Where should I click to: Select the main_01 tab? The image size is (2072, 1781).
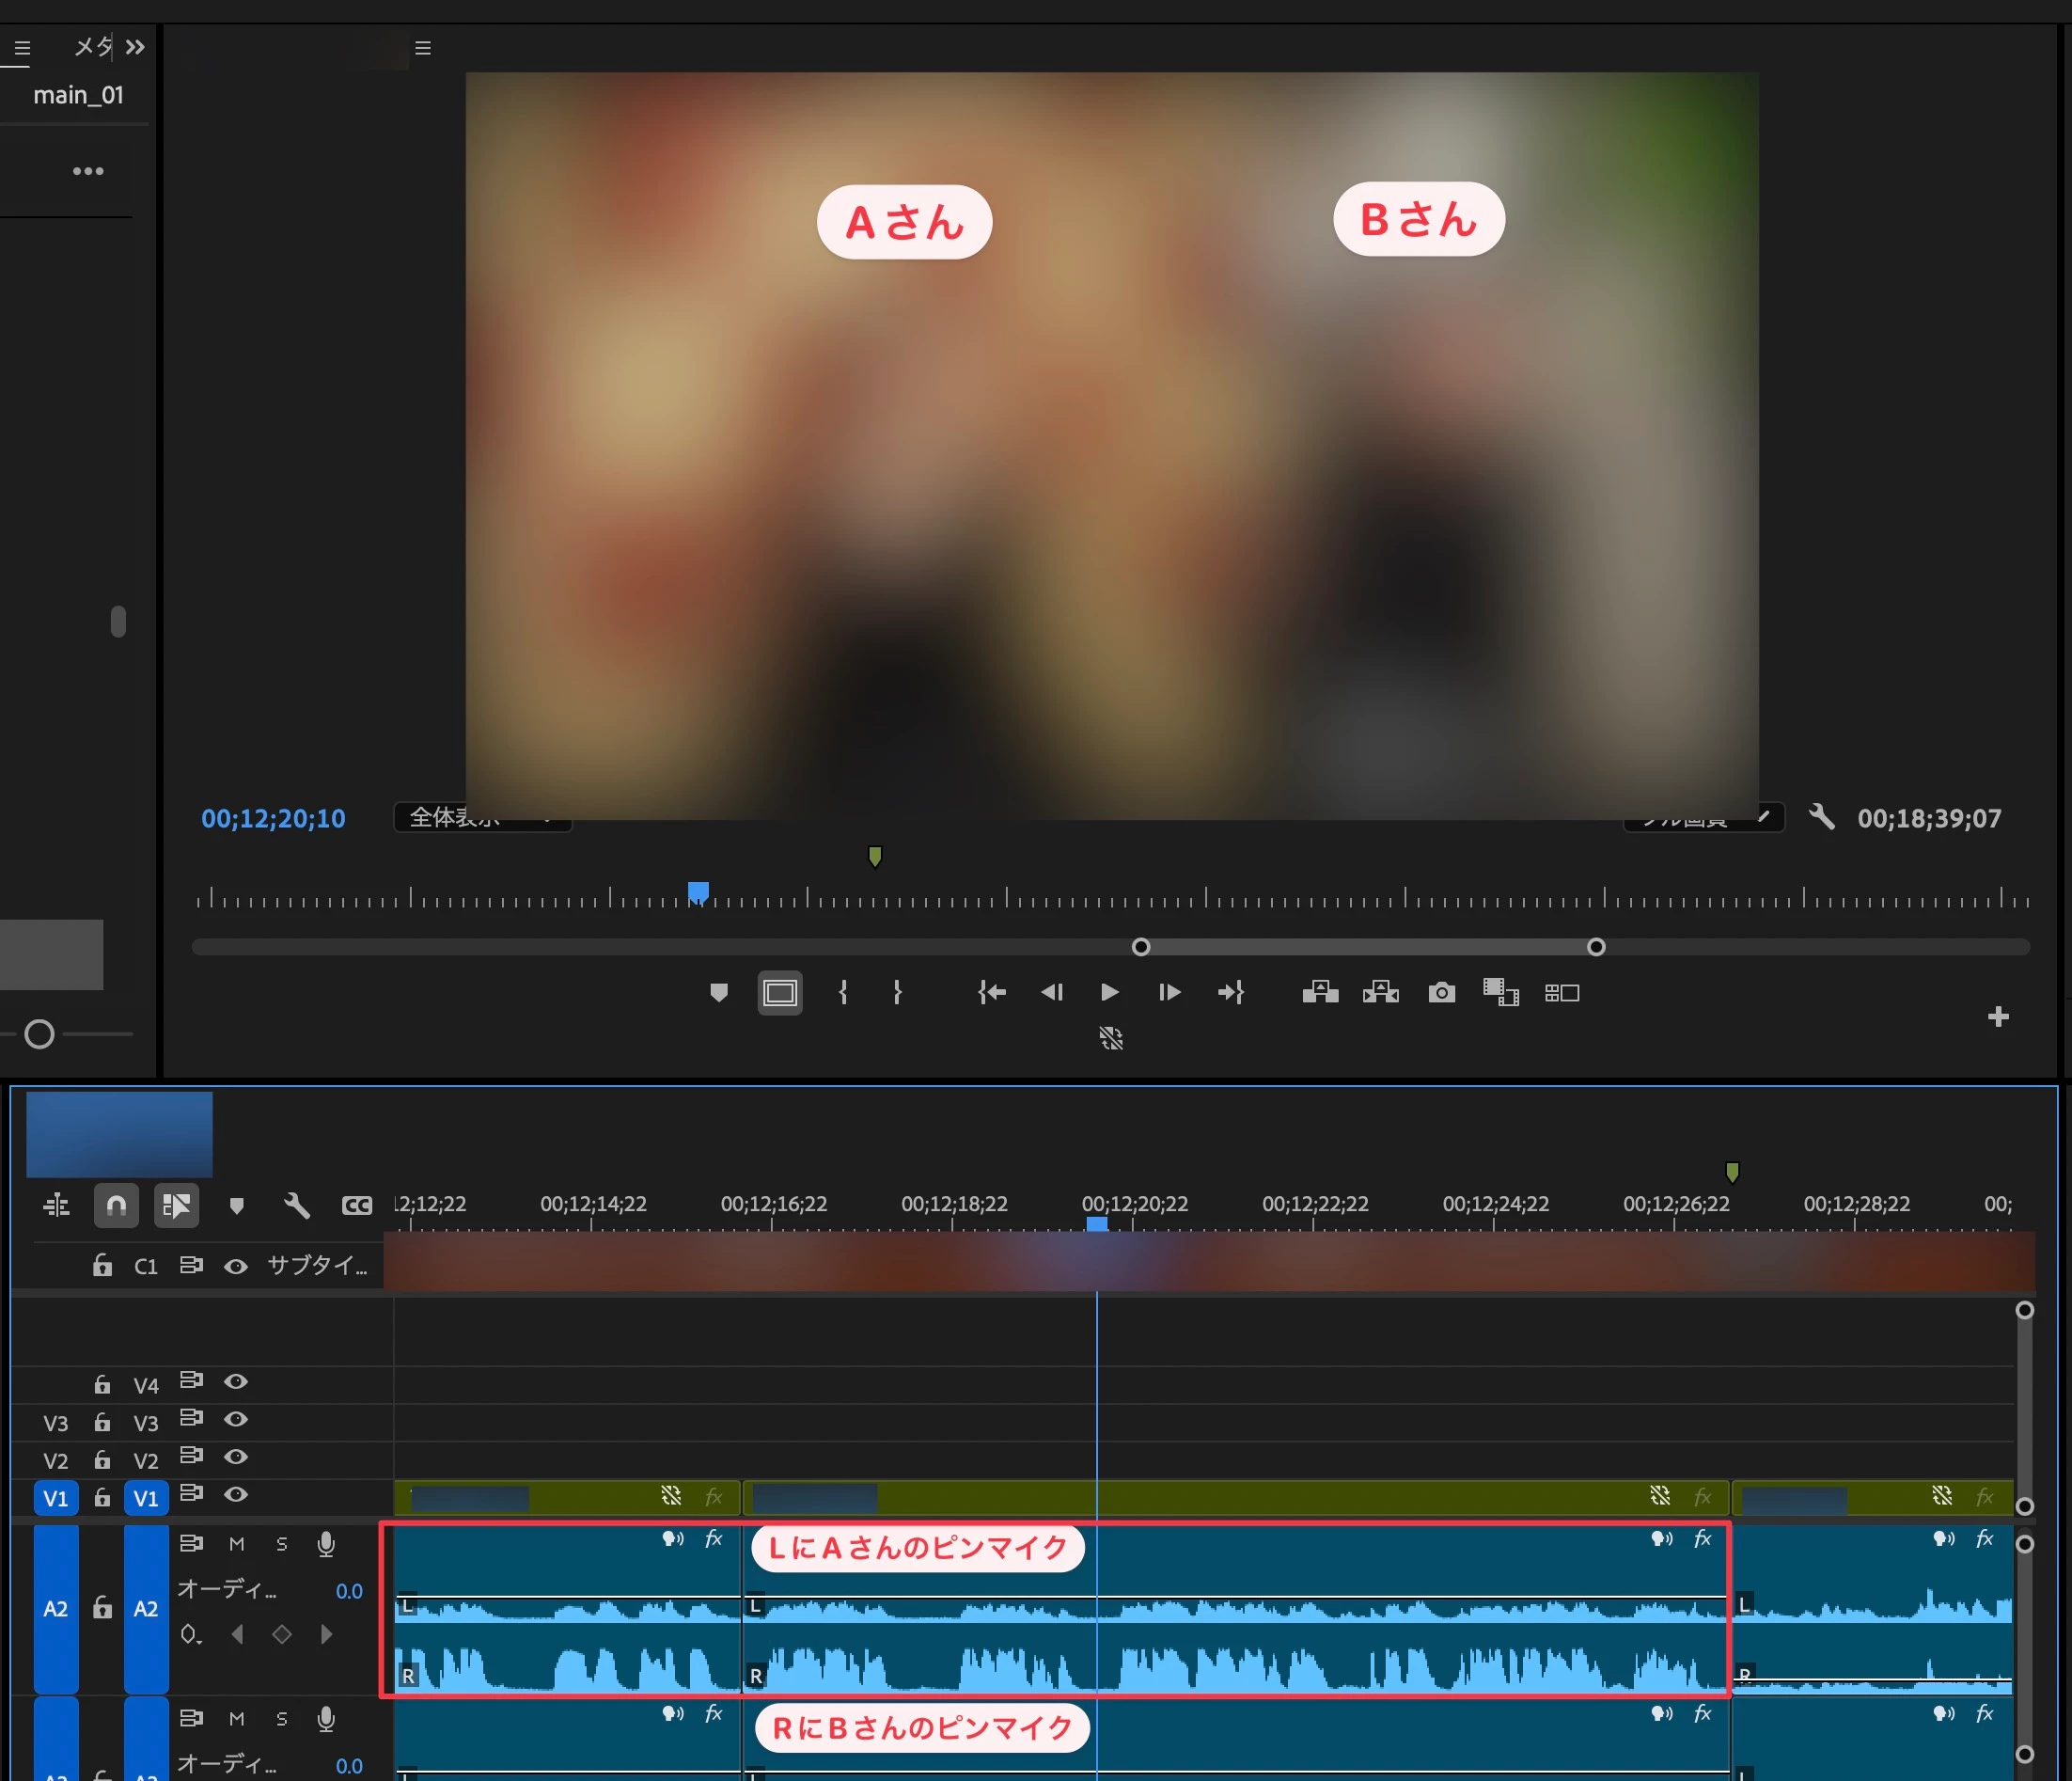pyautogui.click(x=78, y=95)
